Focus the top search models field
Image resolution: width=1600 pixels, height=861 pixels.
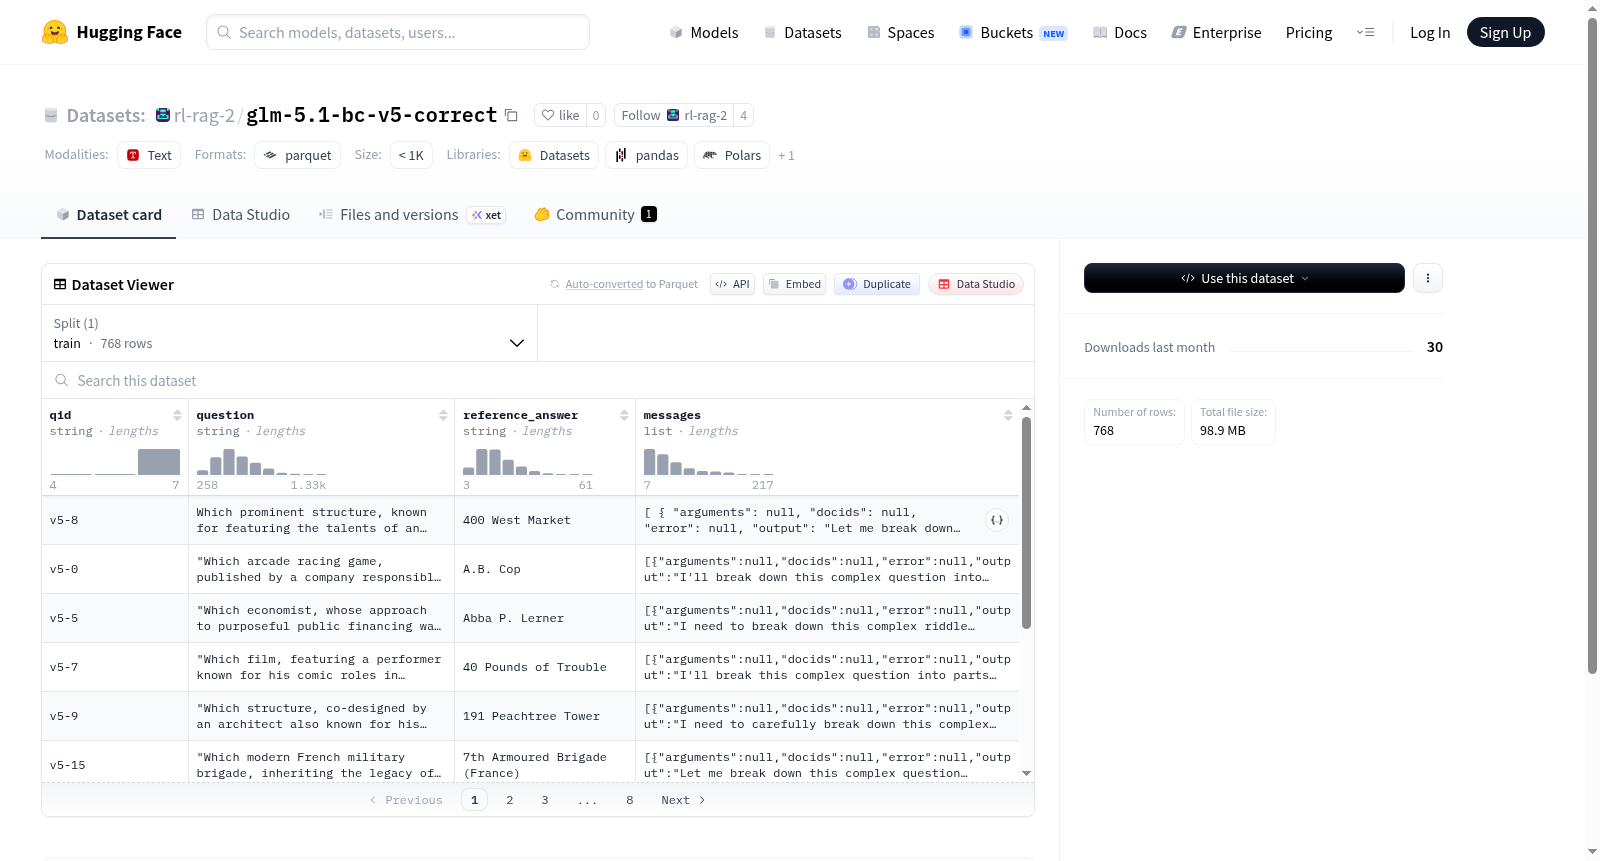pos(398,32)
